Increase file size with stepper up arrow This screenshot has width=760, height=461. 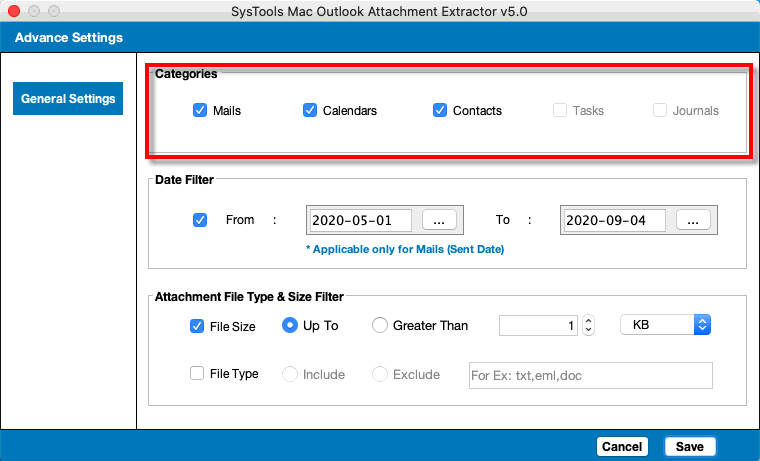[x=588, y=320]
